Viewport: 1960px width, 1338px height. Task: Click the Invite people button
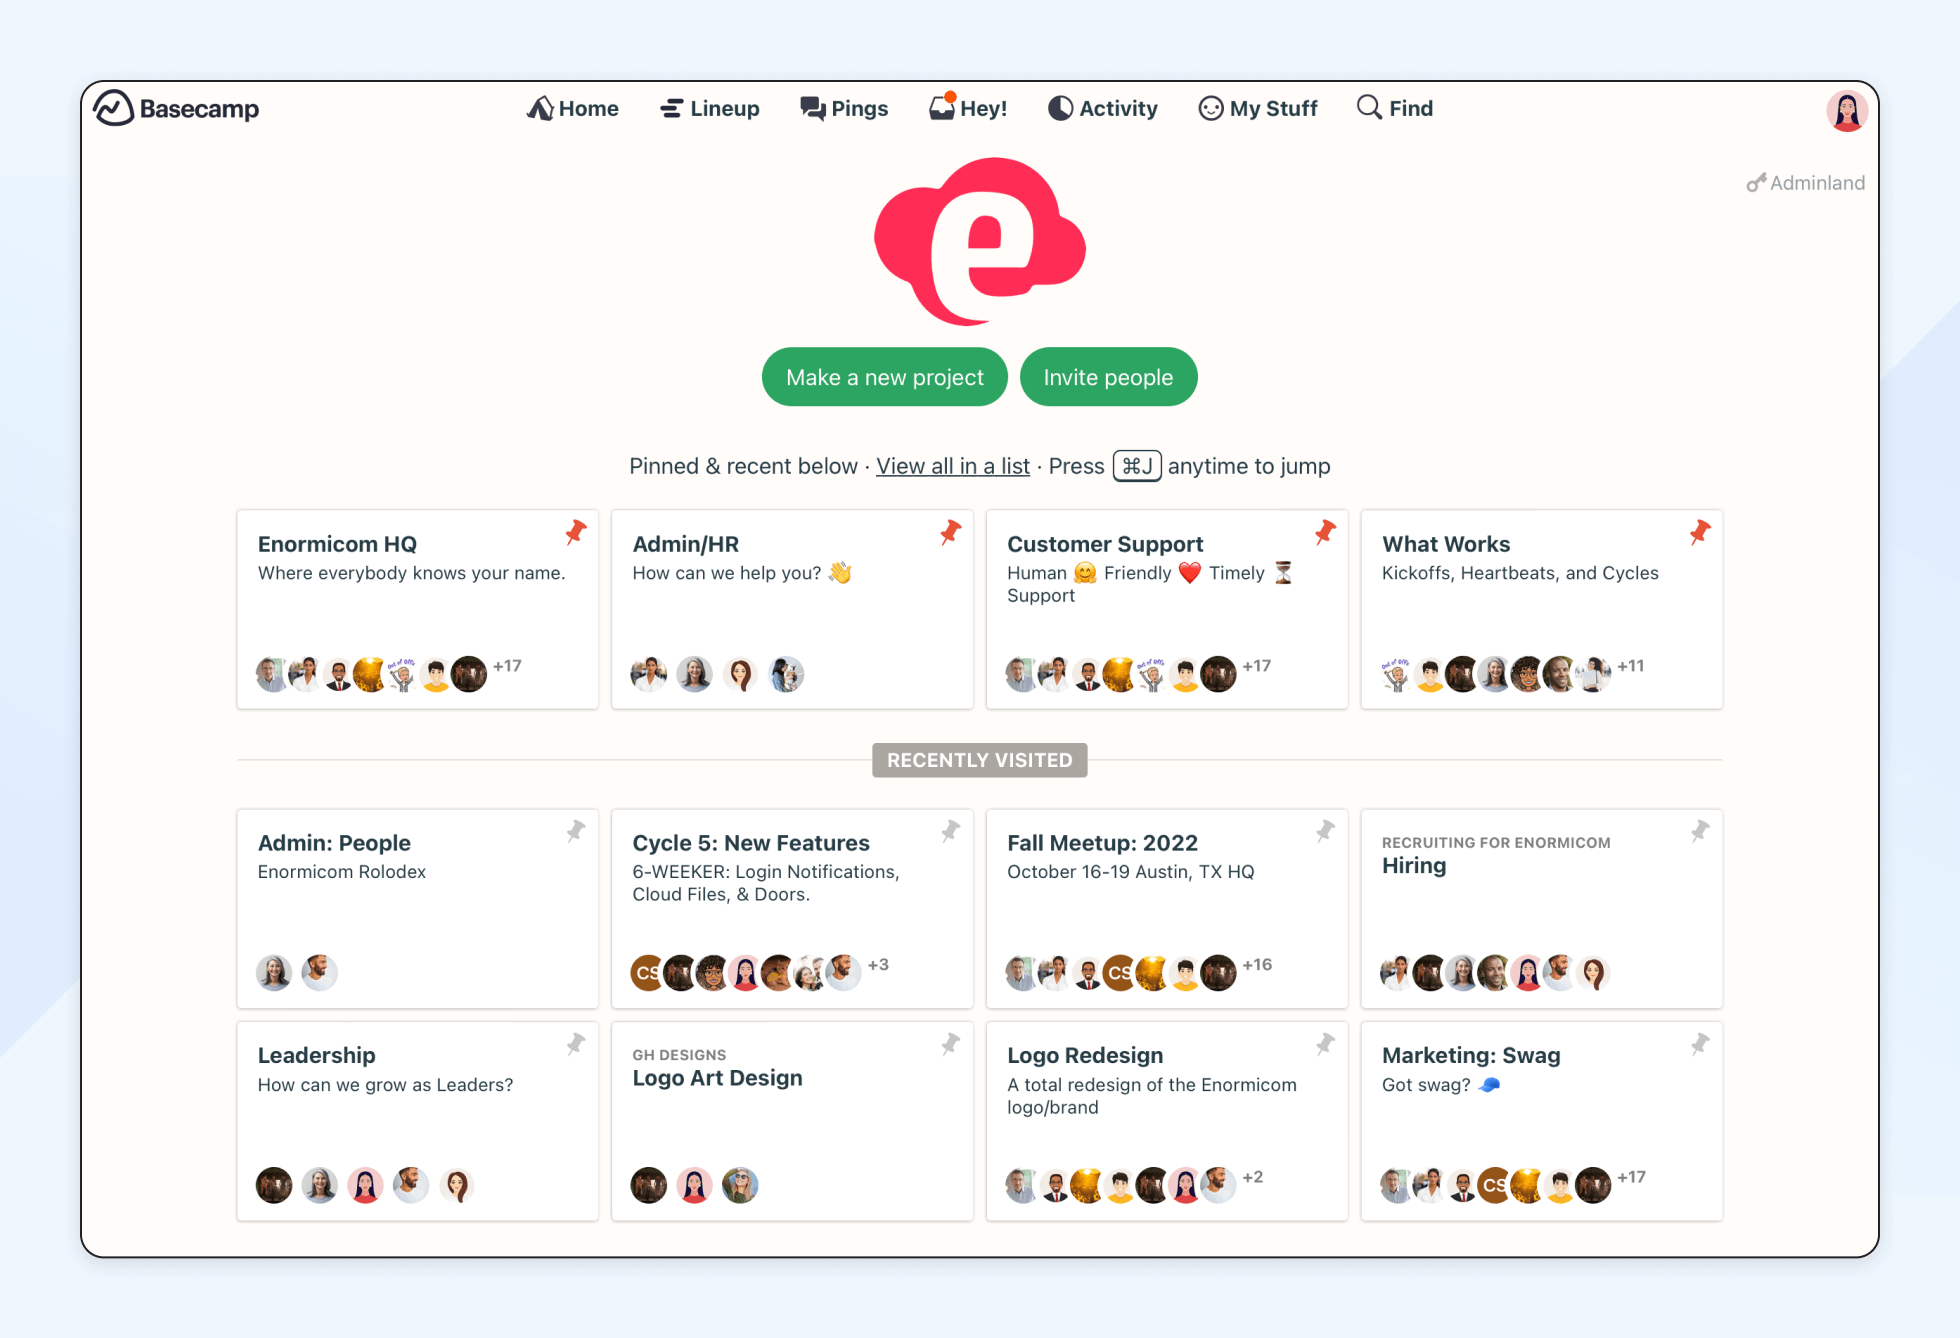[1110, 375]
